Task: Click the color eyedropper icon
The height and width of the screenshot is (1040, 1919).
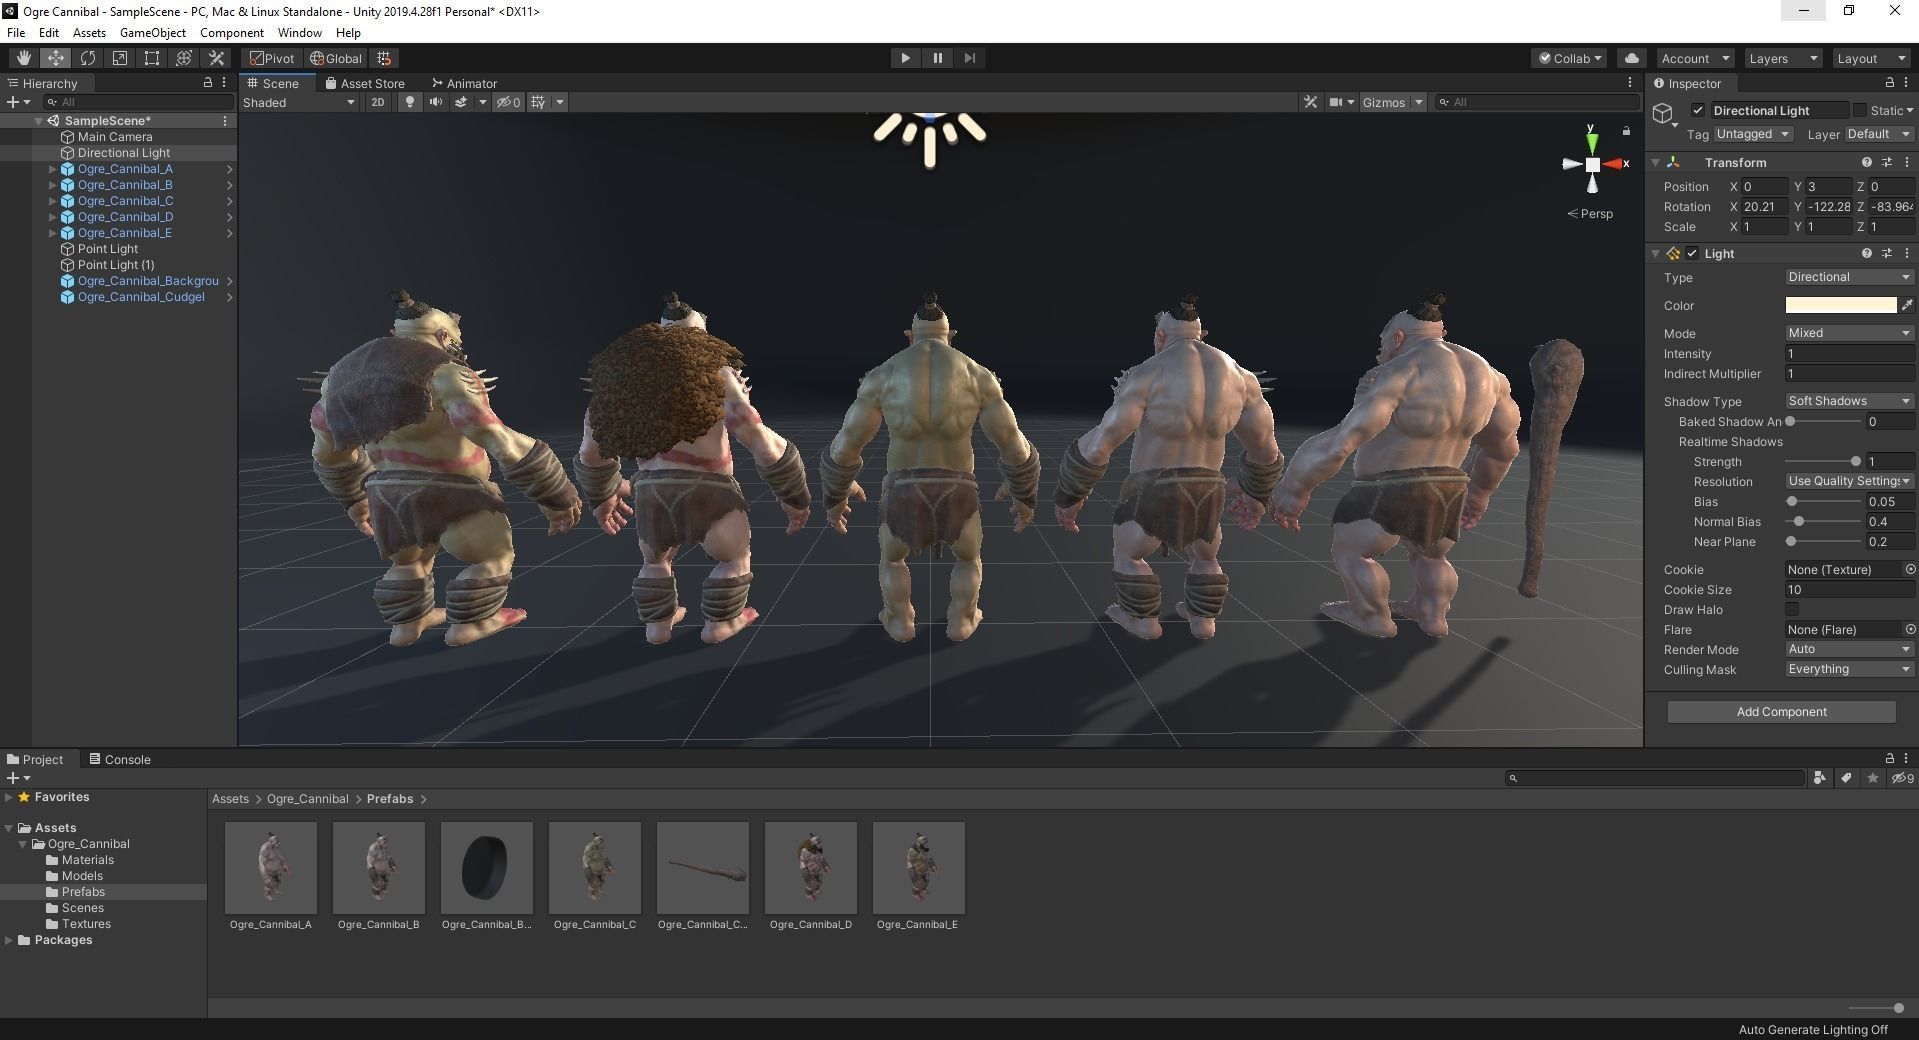Action: 1907,305
